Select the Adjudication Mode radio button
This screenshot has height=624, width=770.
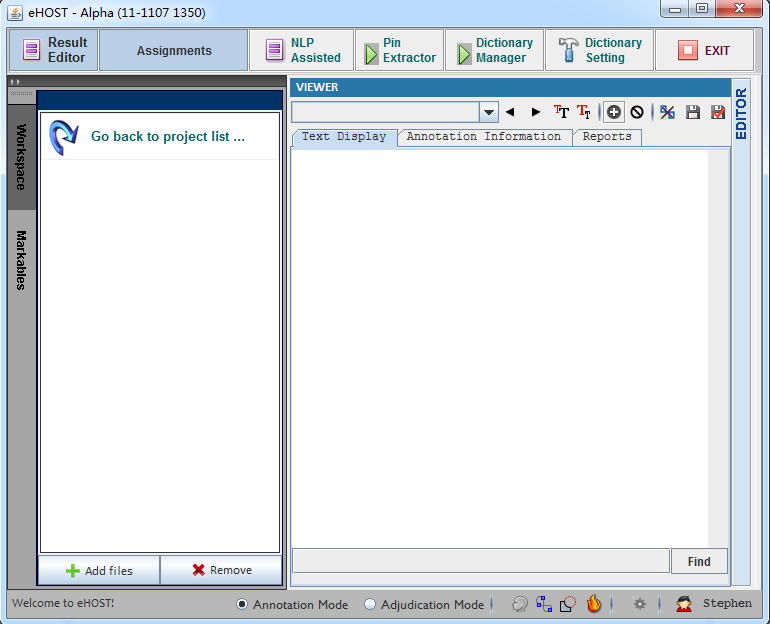coord(370,604)
